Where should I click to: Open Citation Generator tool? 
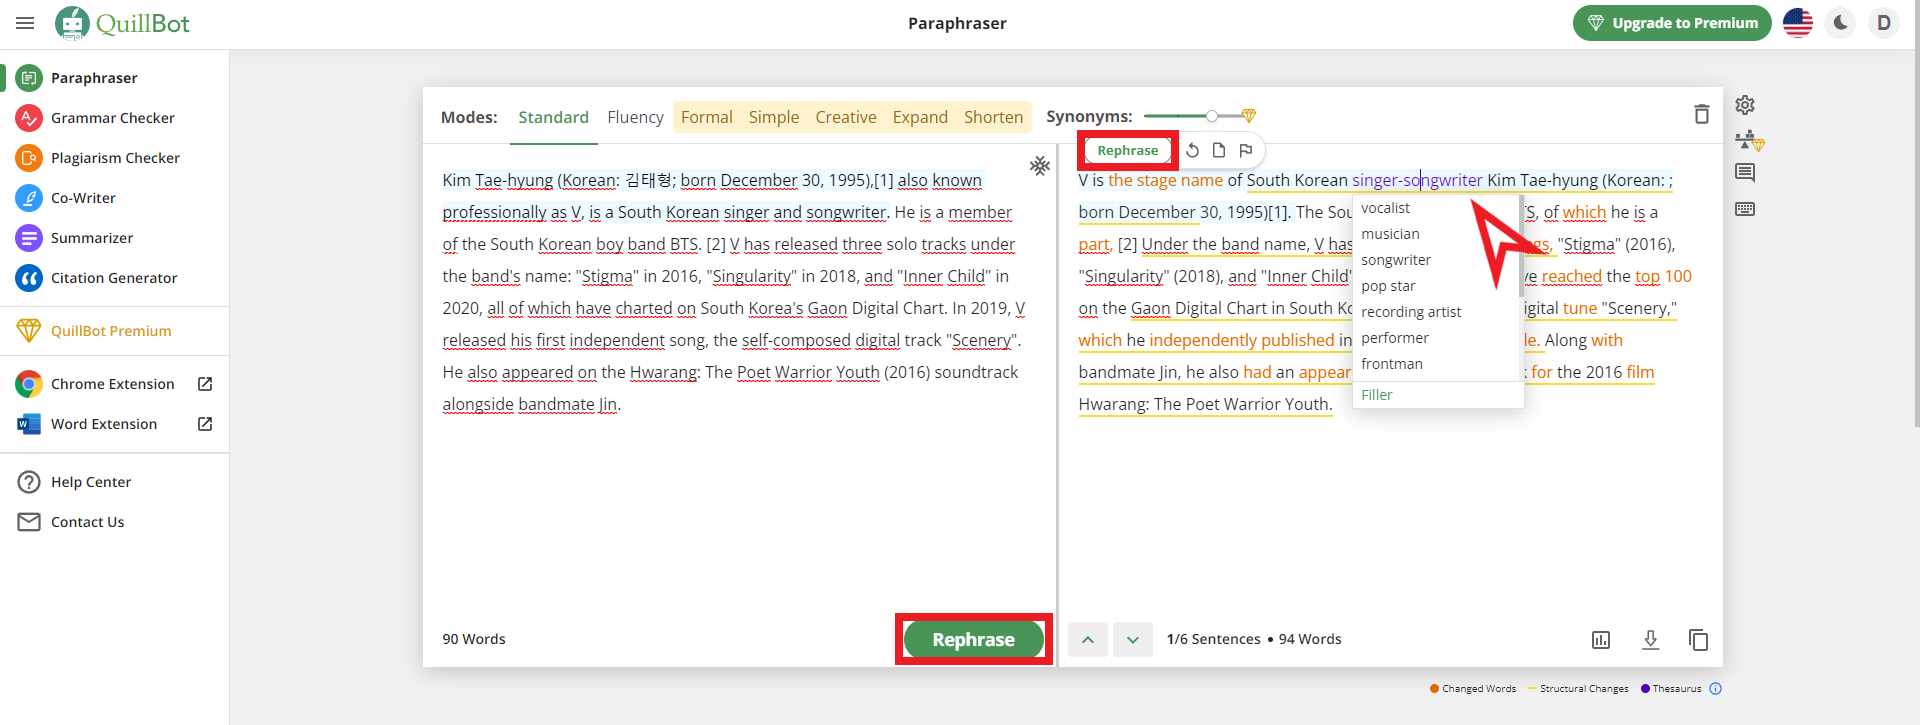[x=114, y=278]
